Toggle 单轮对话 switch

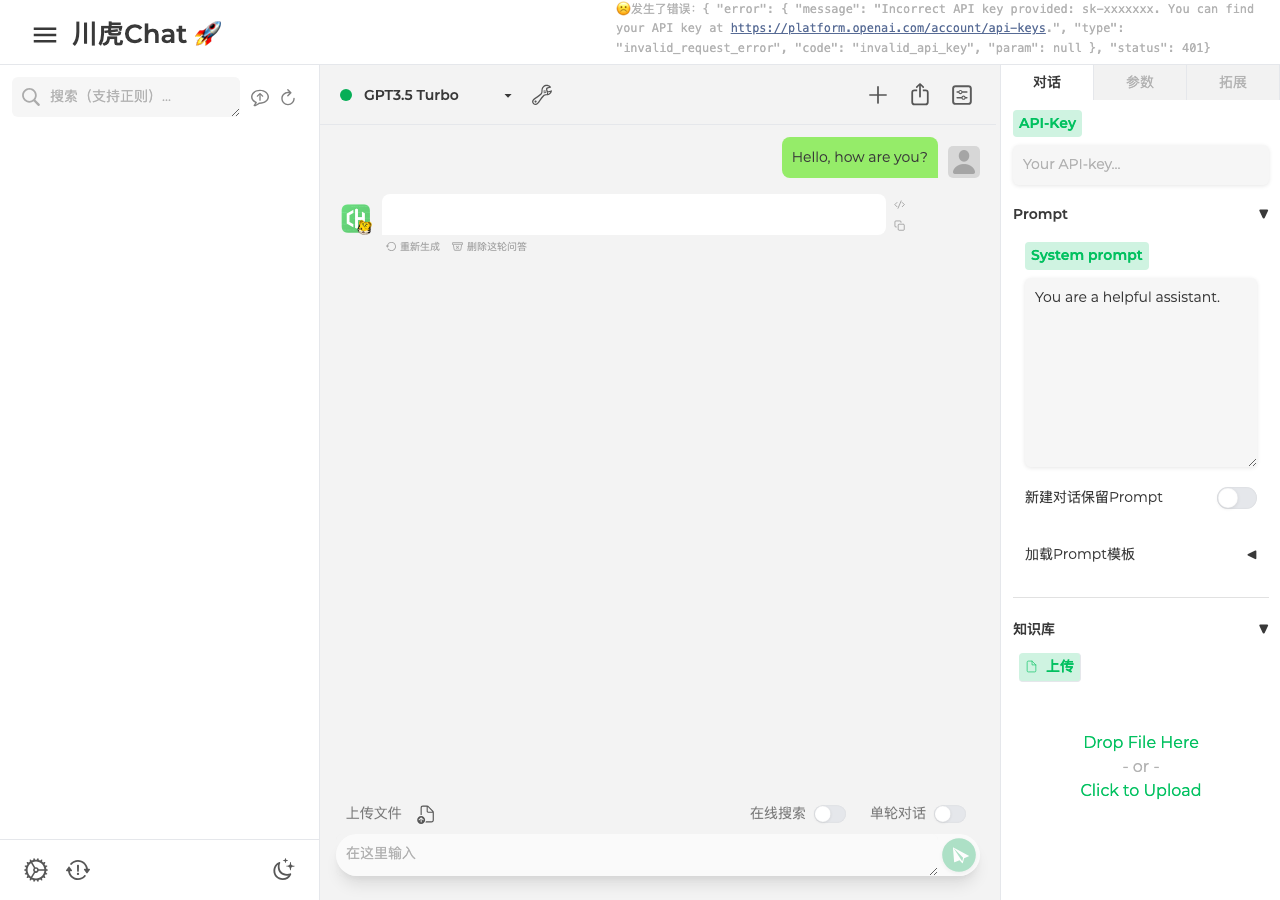click(950, 814)
